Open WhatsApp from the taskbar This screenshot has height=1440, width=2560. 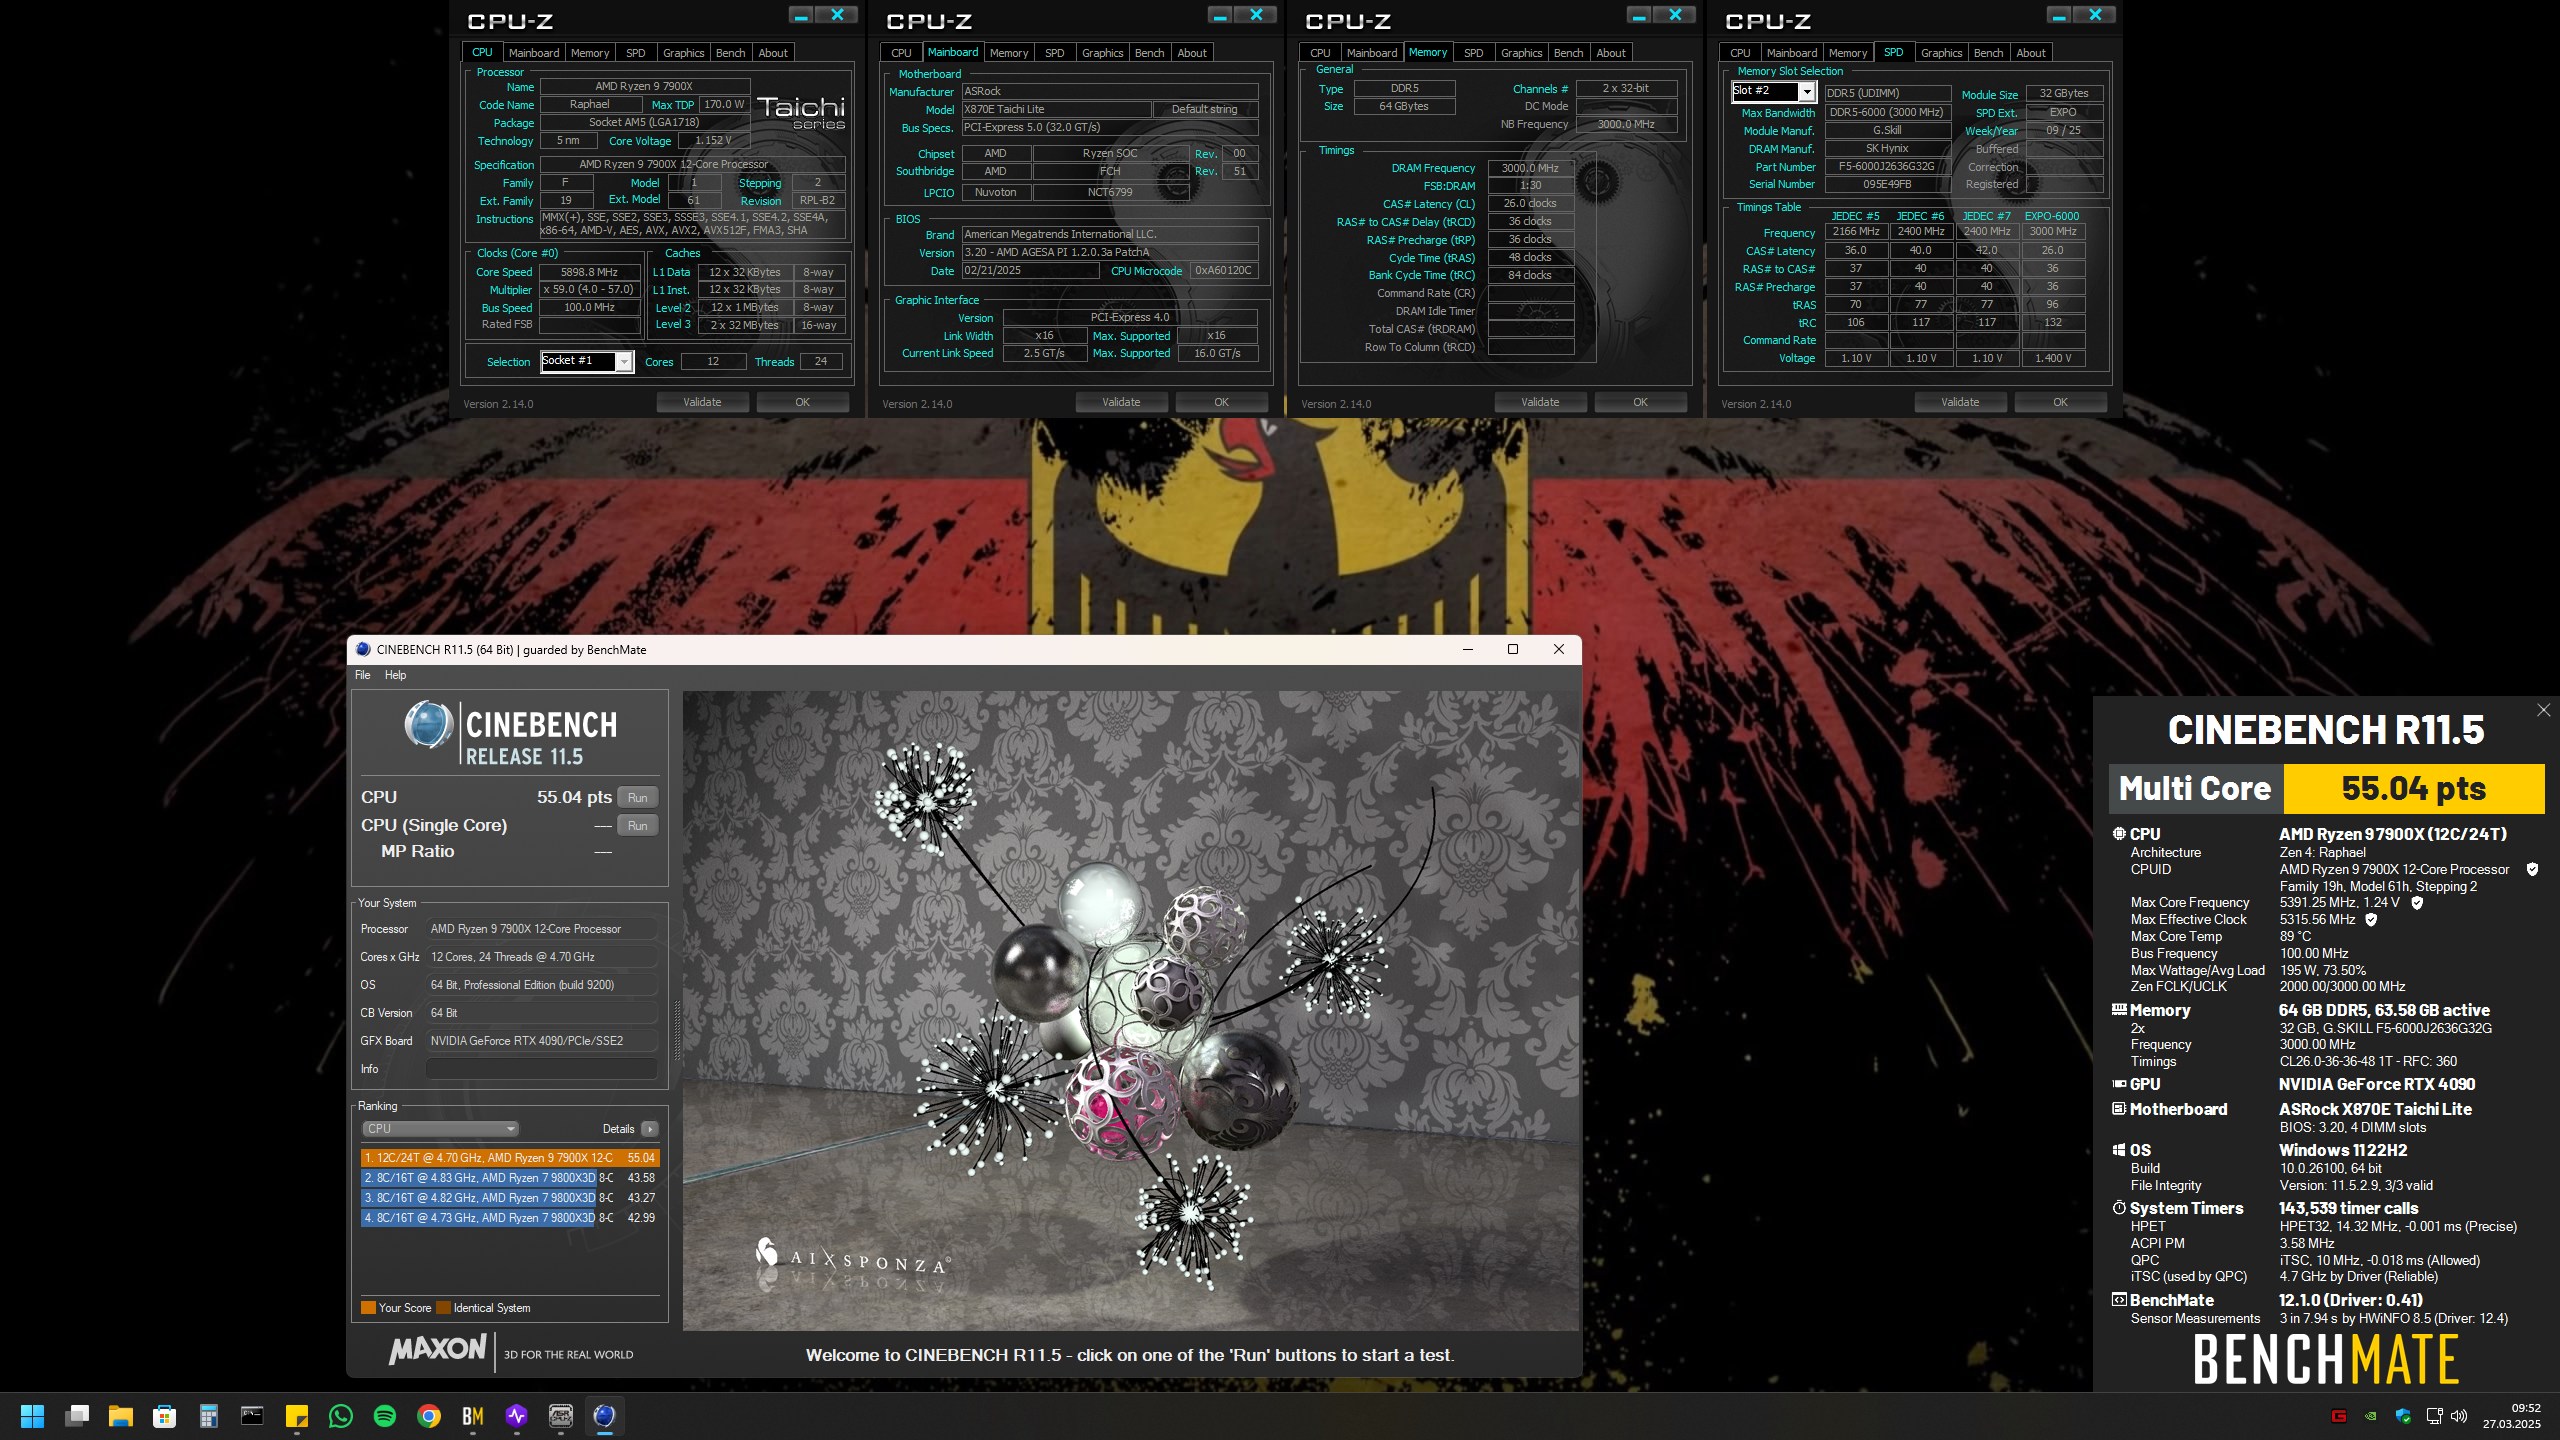tap(341, 1416)
